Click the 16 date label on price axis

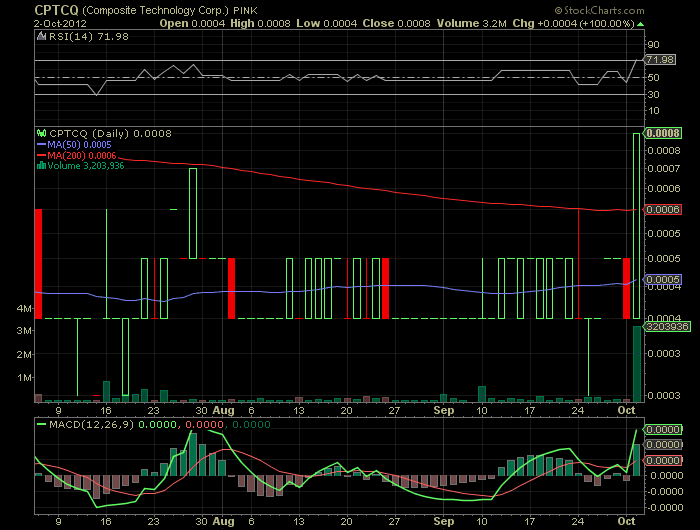coord(106,410)
